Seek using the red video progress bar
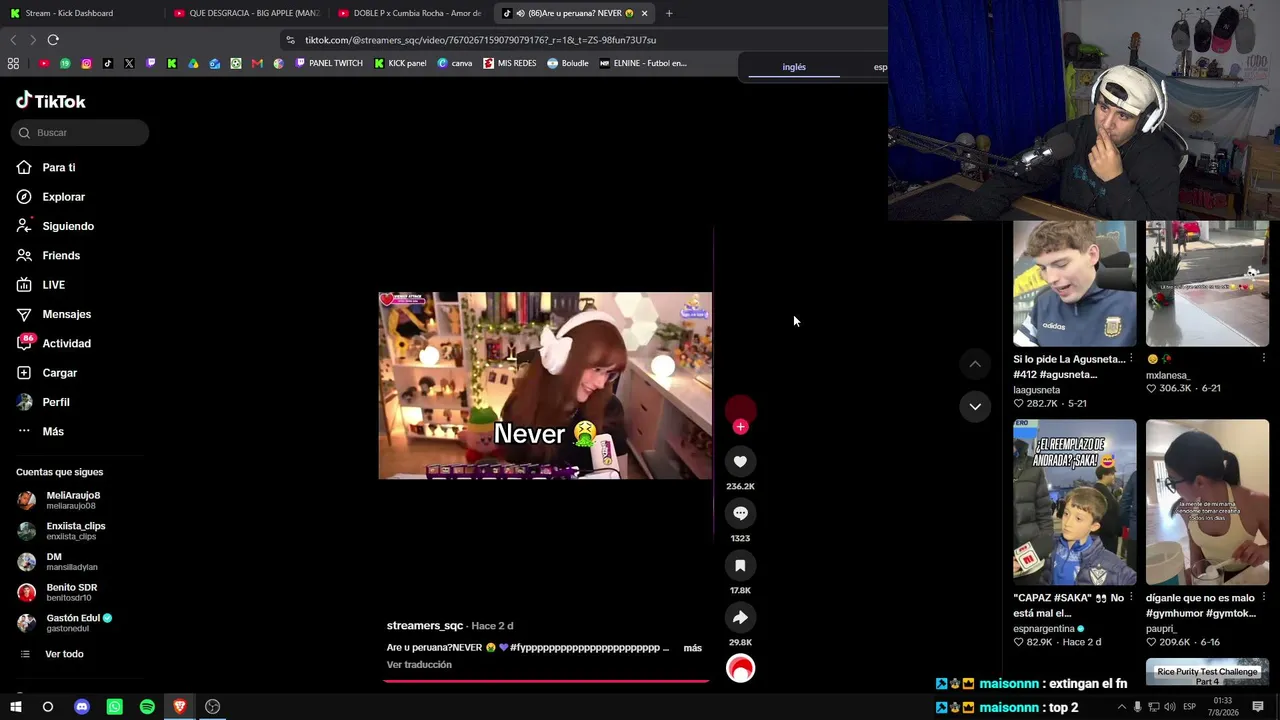 pyautogui.click(x=546, y=682)
